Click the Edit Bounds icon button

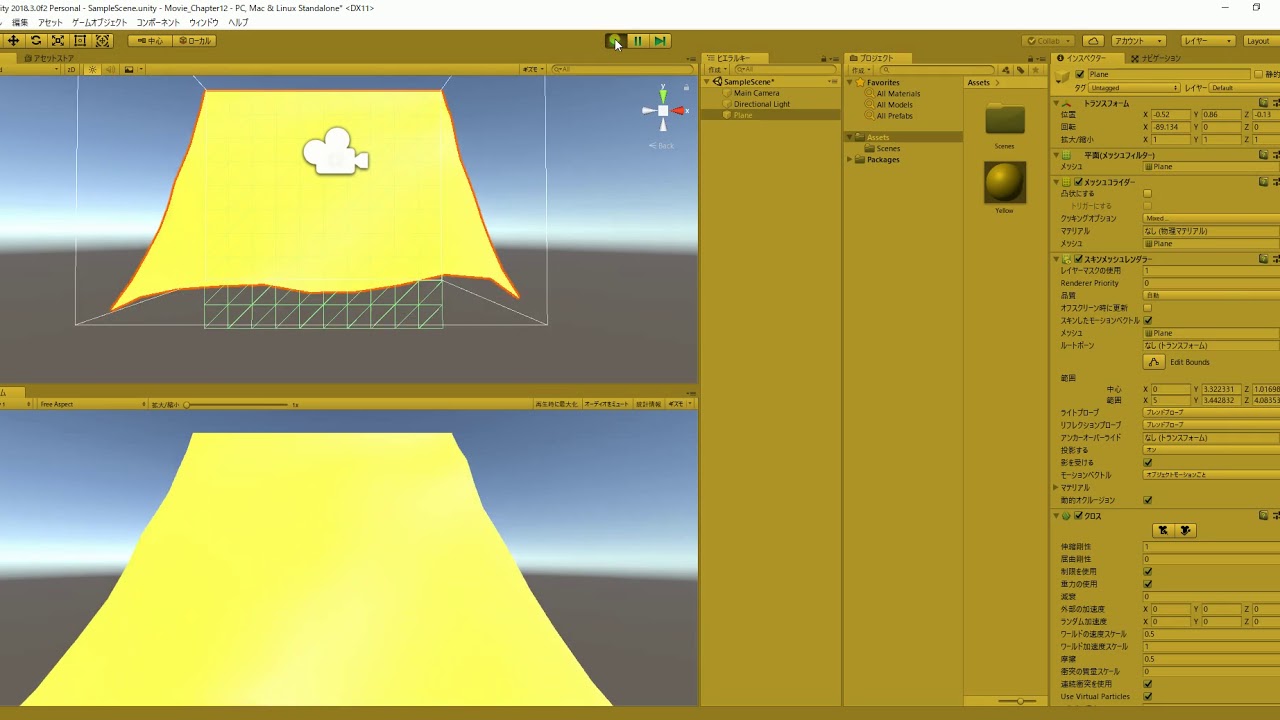[x=1154, y=362]
